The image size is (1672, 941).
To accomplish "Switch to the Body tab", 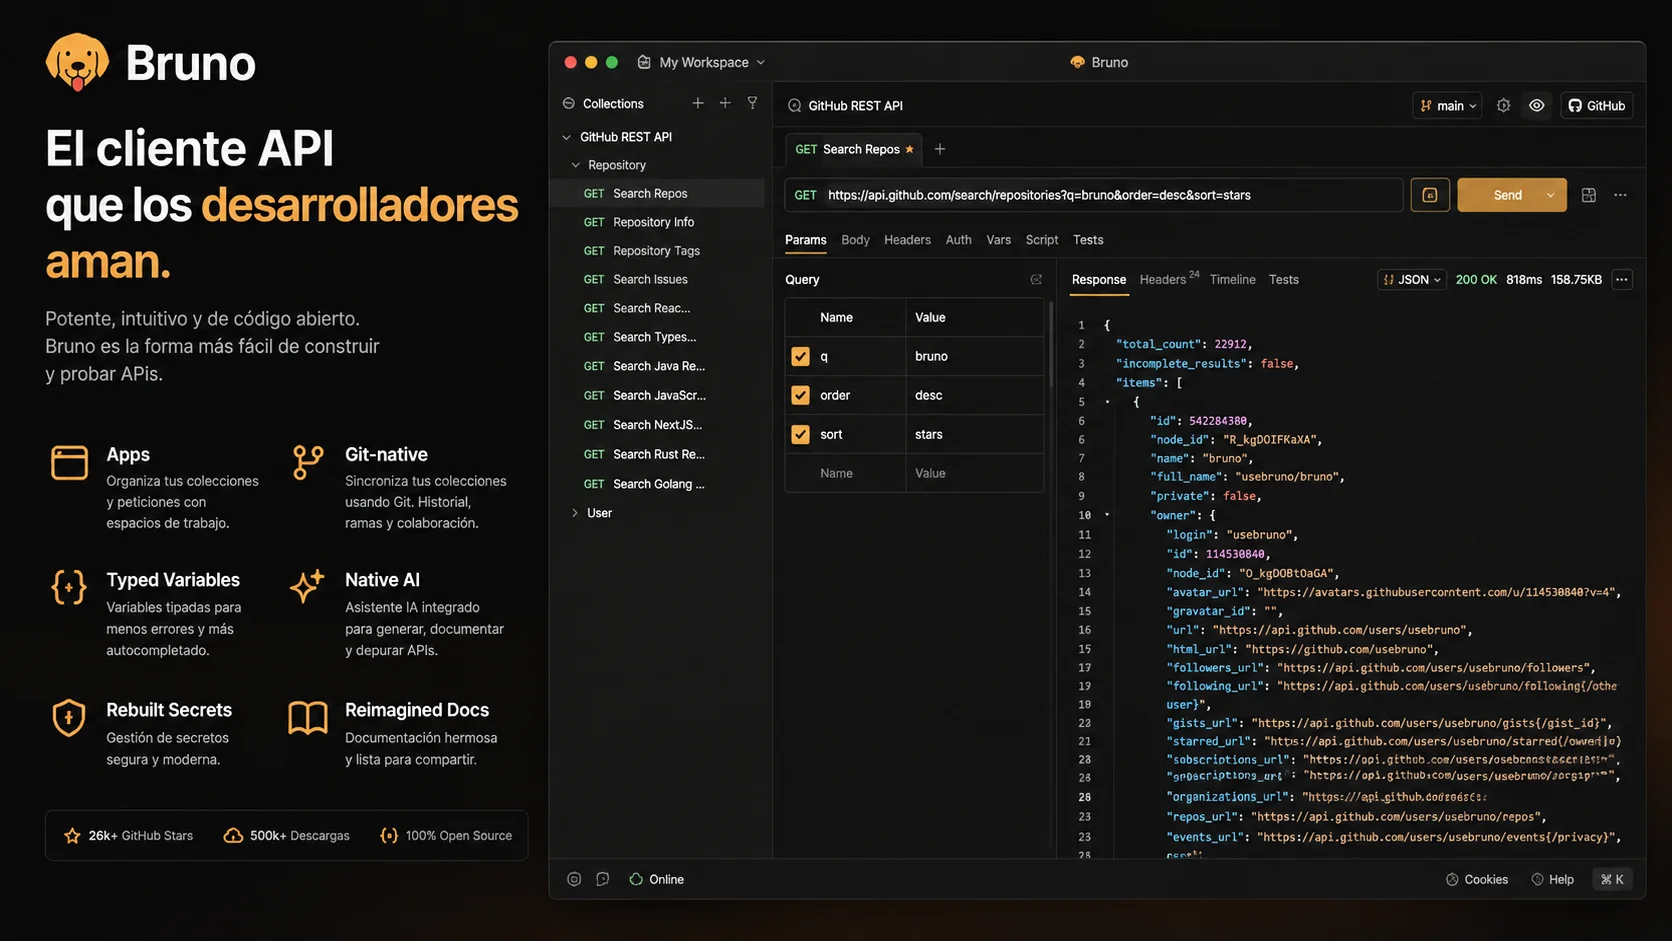I will coord(855,240).
